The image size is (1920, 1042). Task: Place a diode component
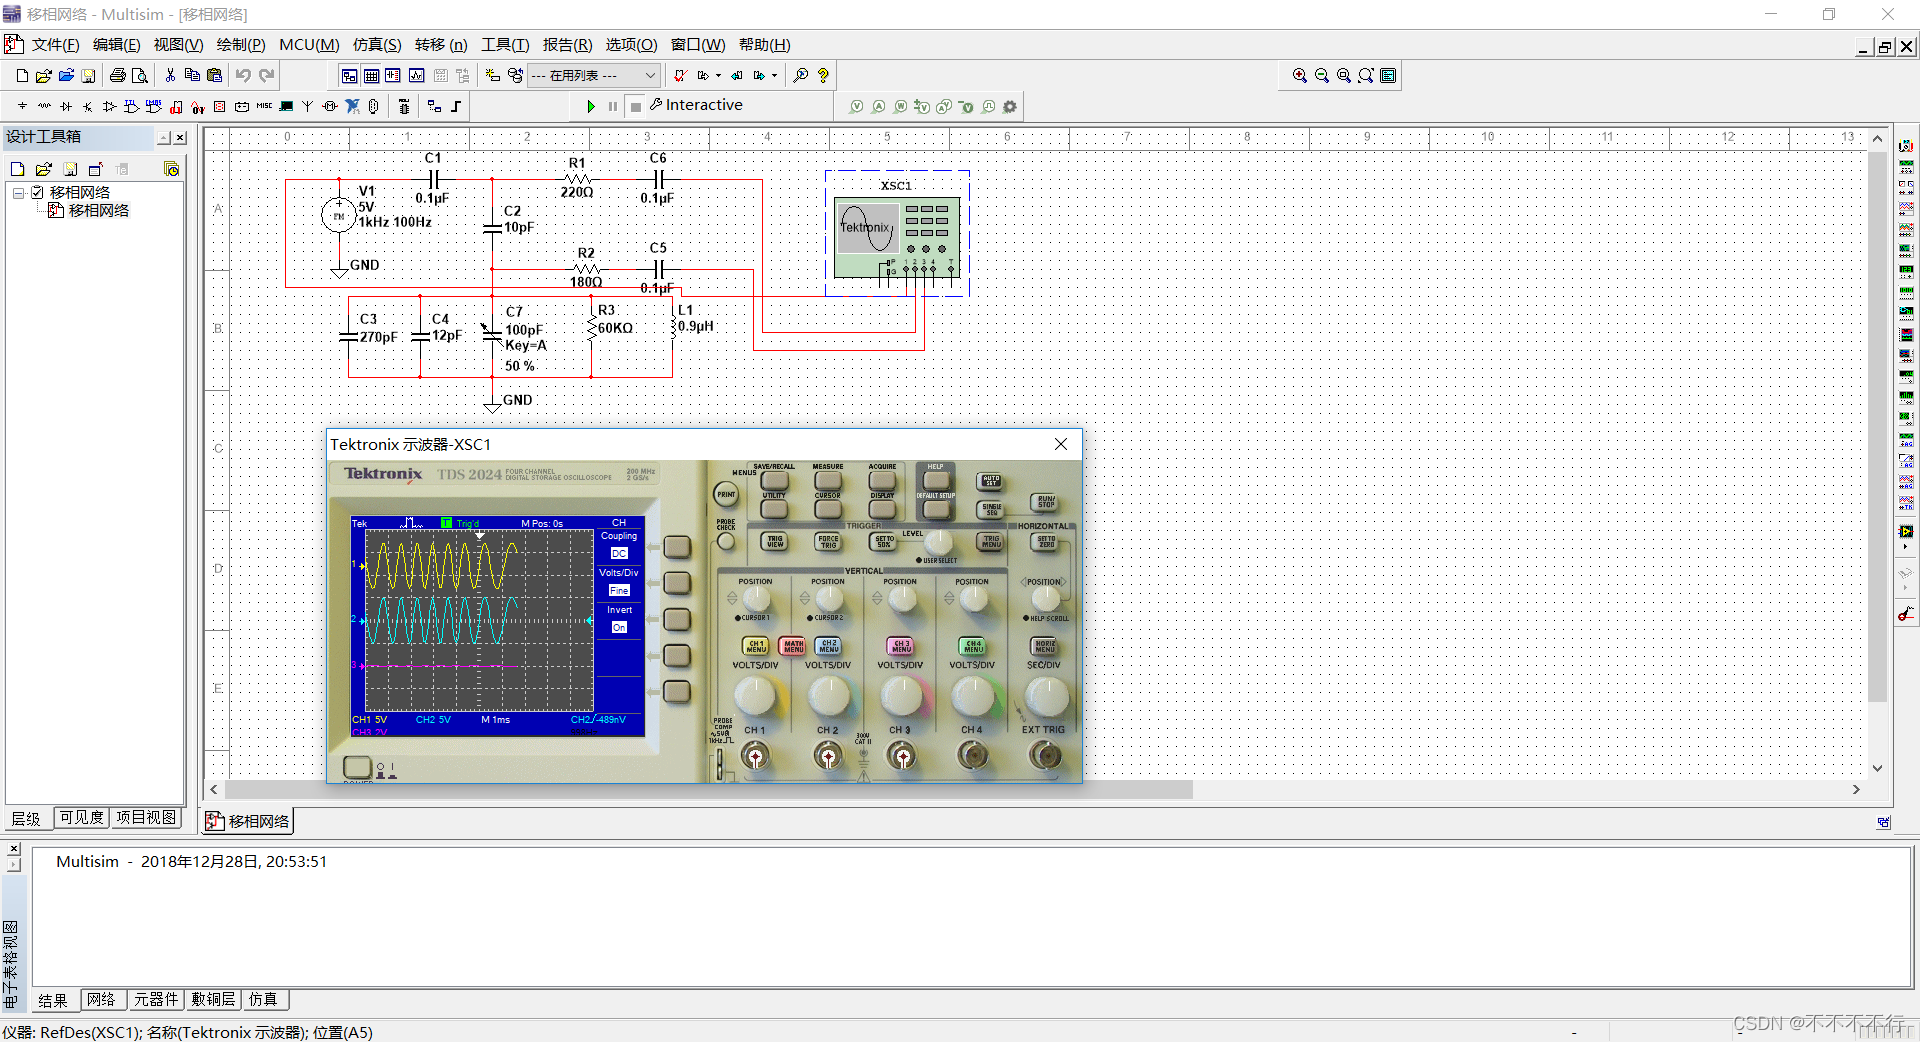tap(66, 106)
